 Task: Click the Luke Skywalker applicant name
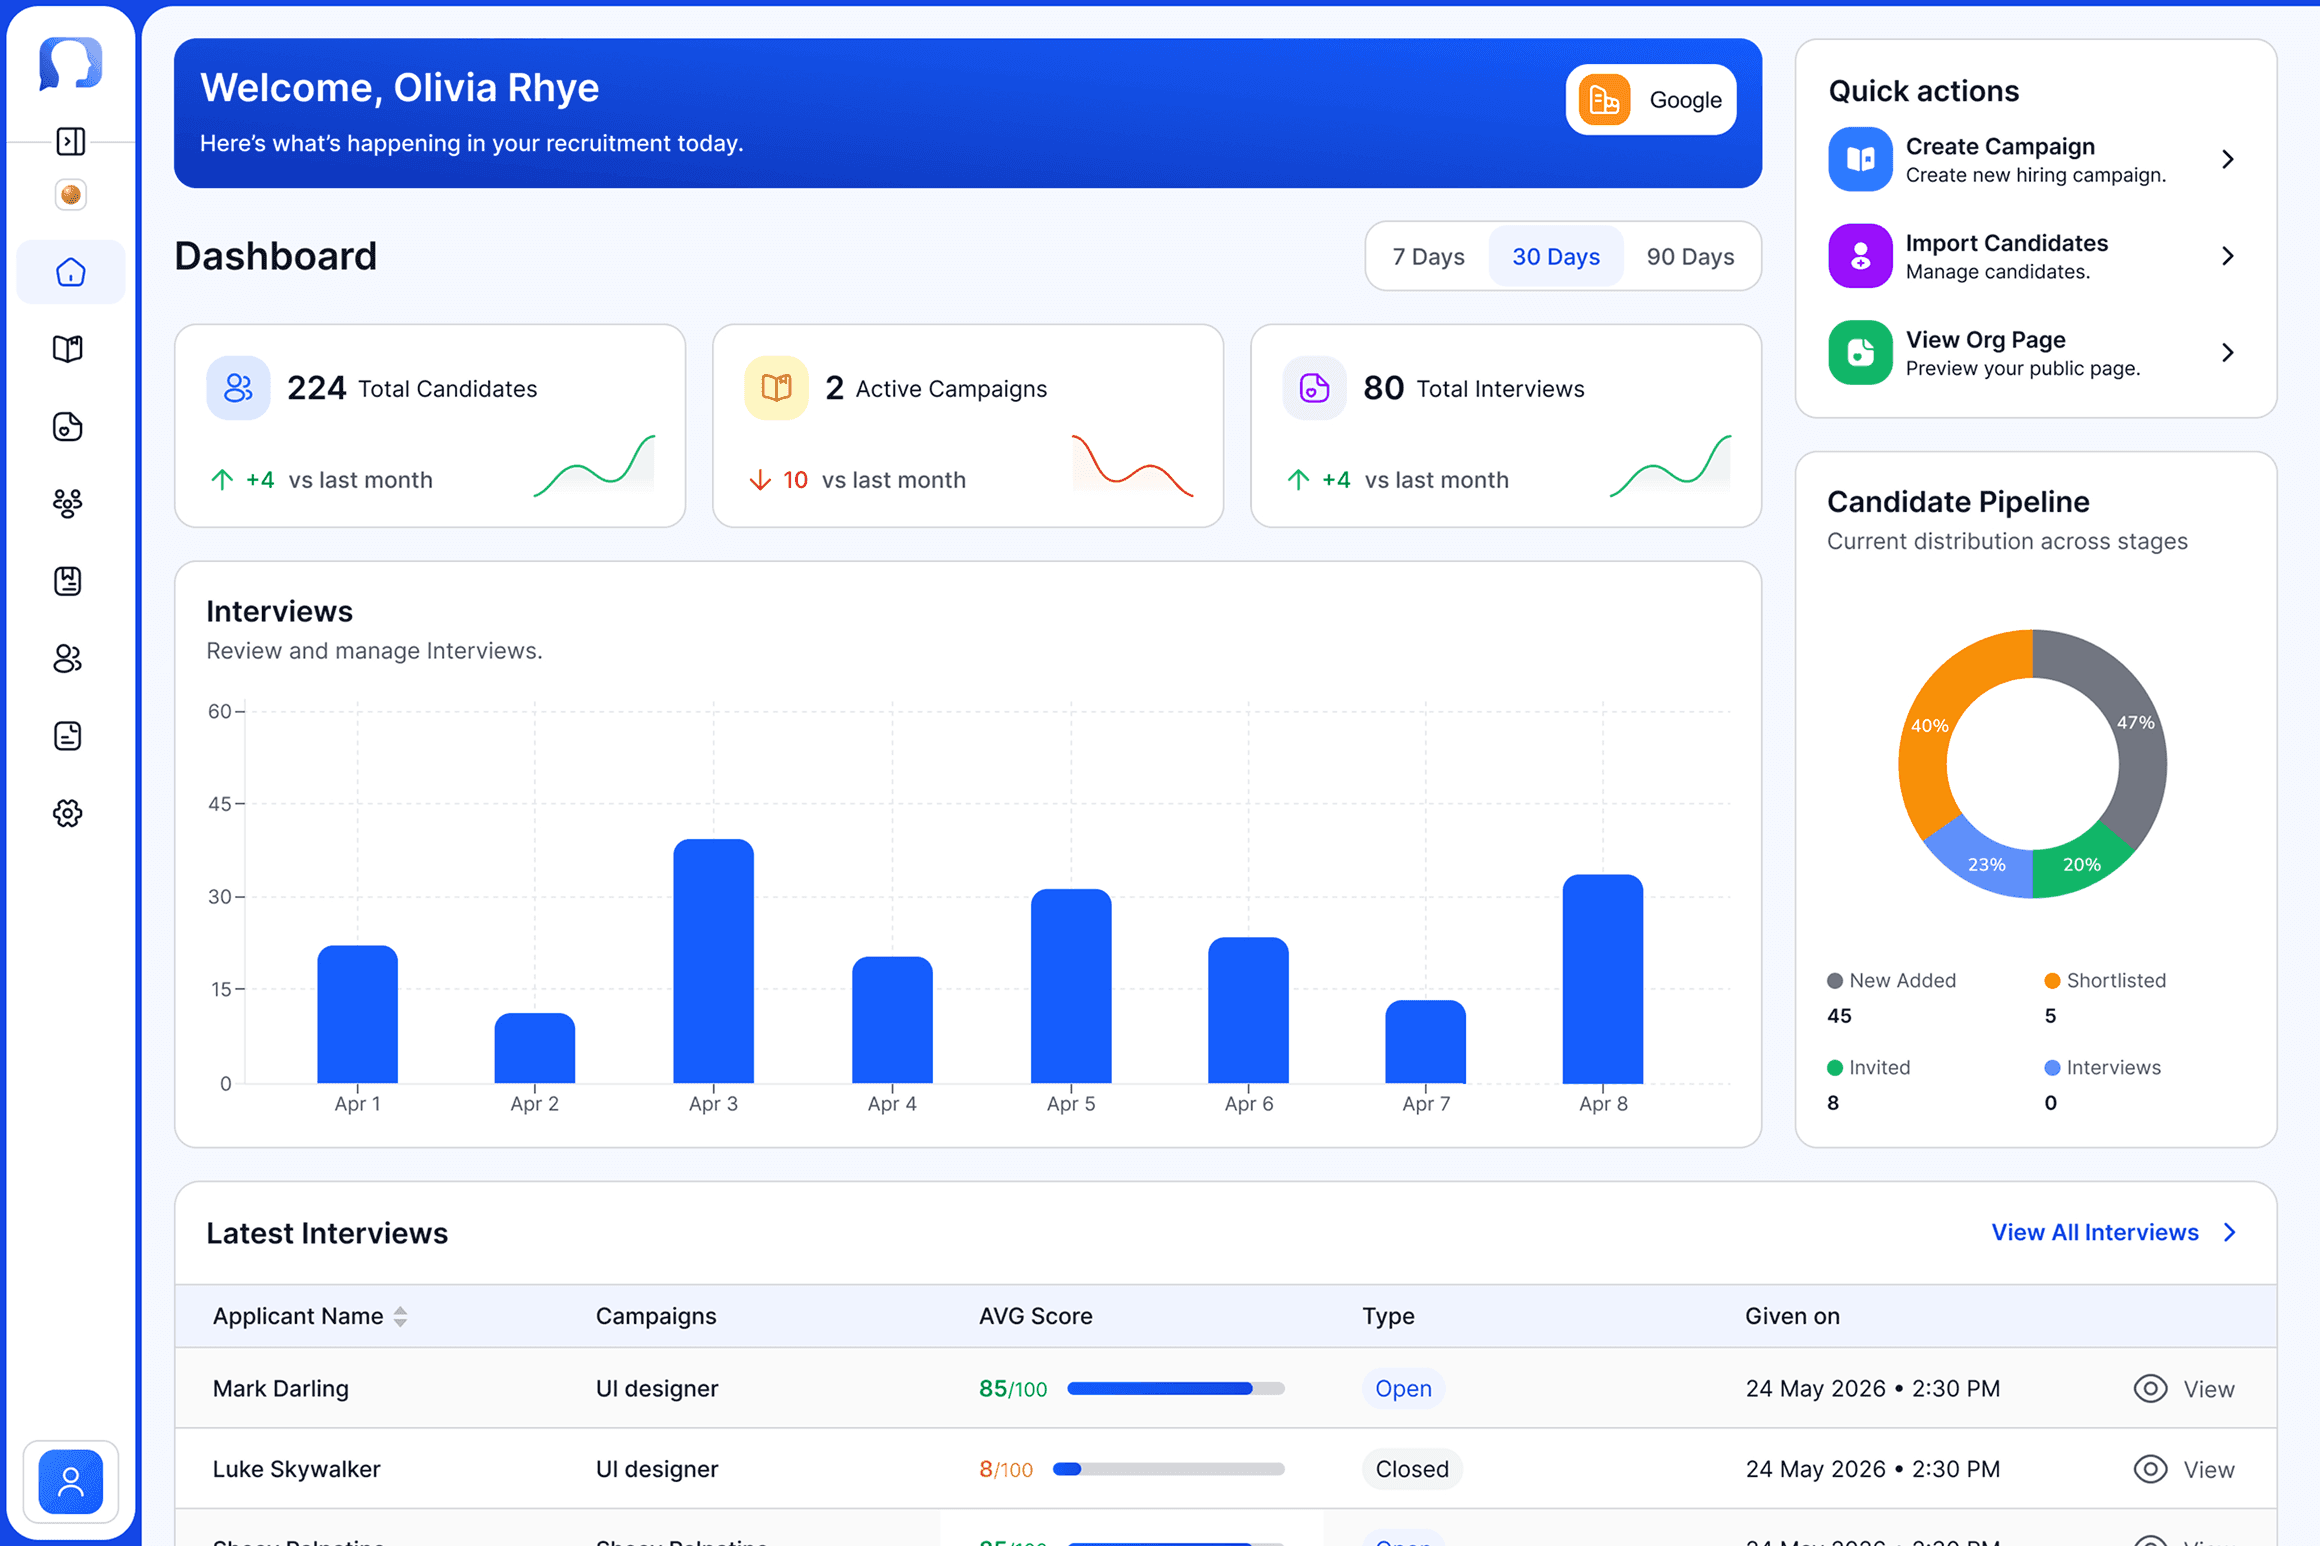[296, 1469]
